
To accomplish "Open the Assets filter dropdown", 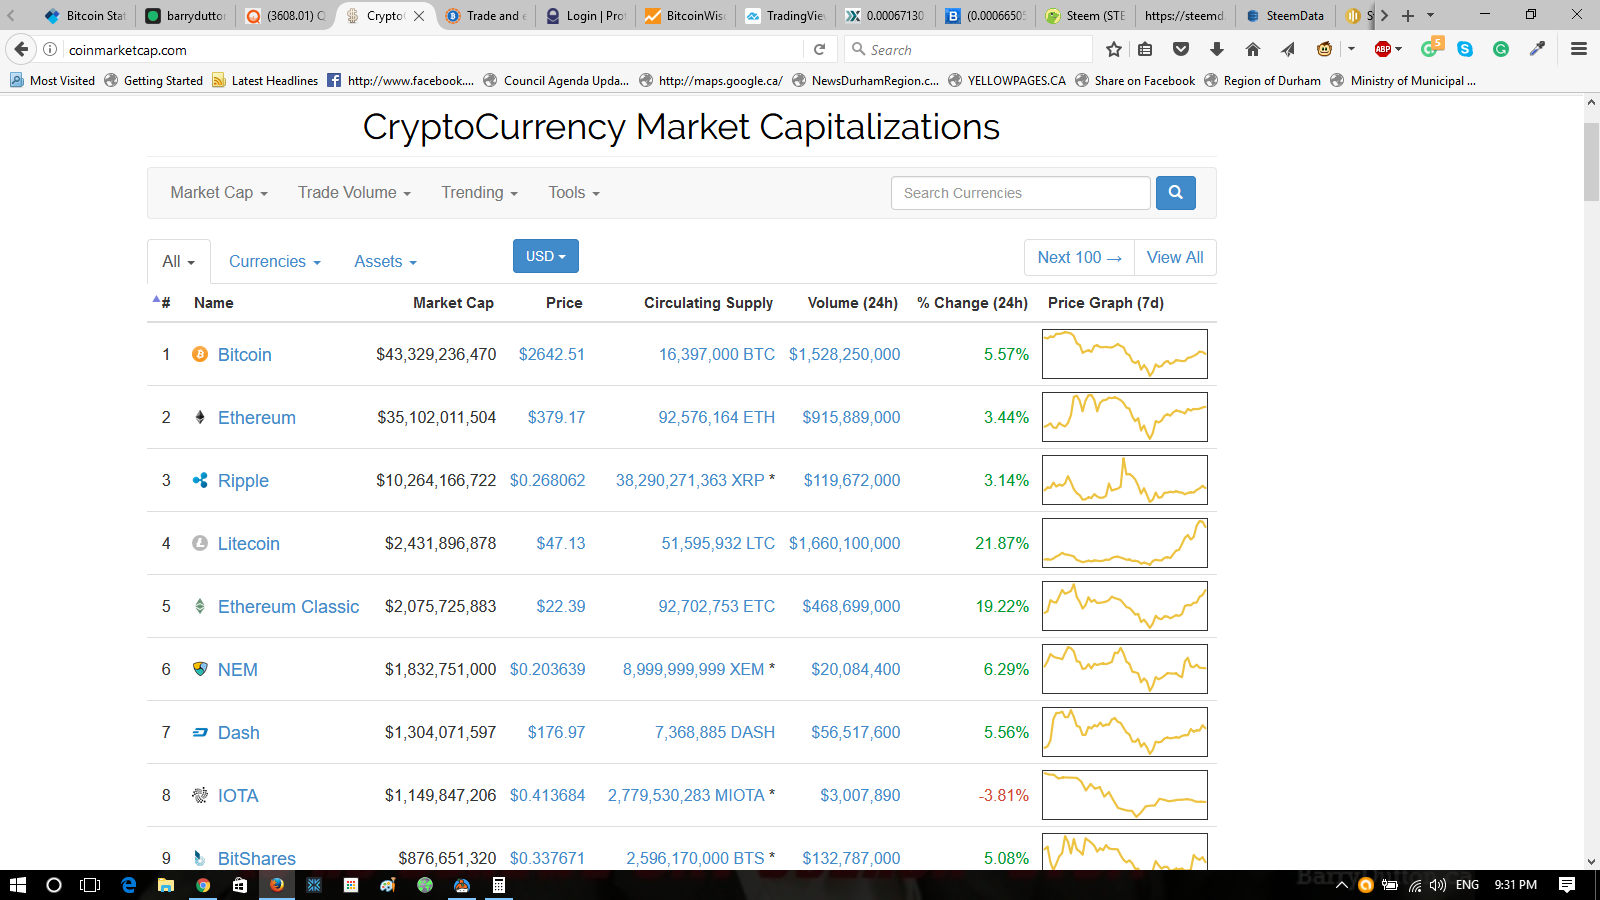I will click(385, 262).
